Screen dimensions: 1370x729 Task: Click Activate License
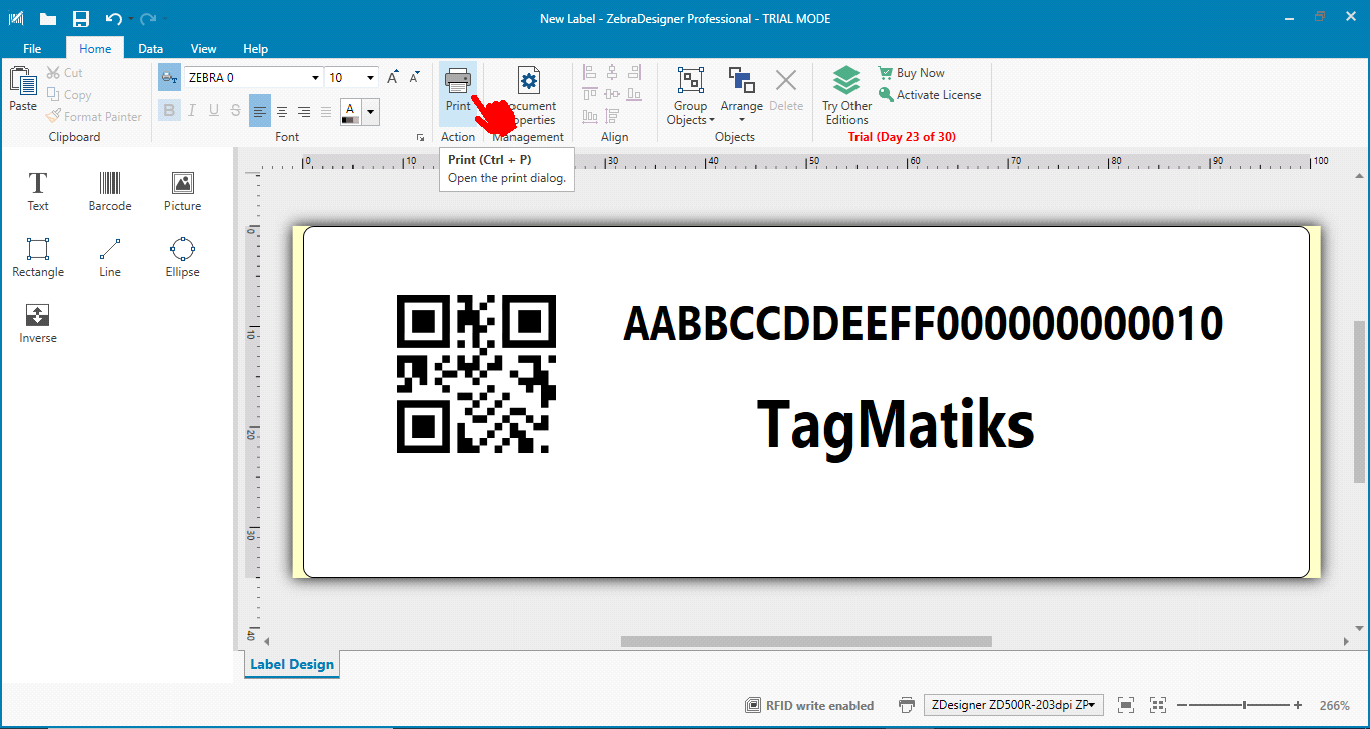pos(938,95)
